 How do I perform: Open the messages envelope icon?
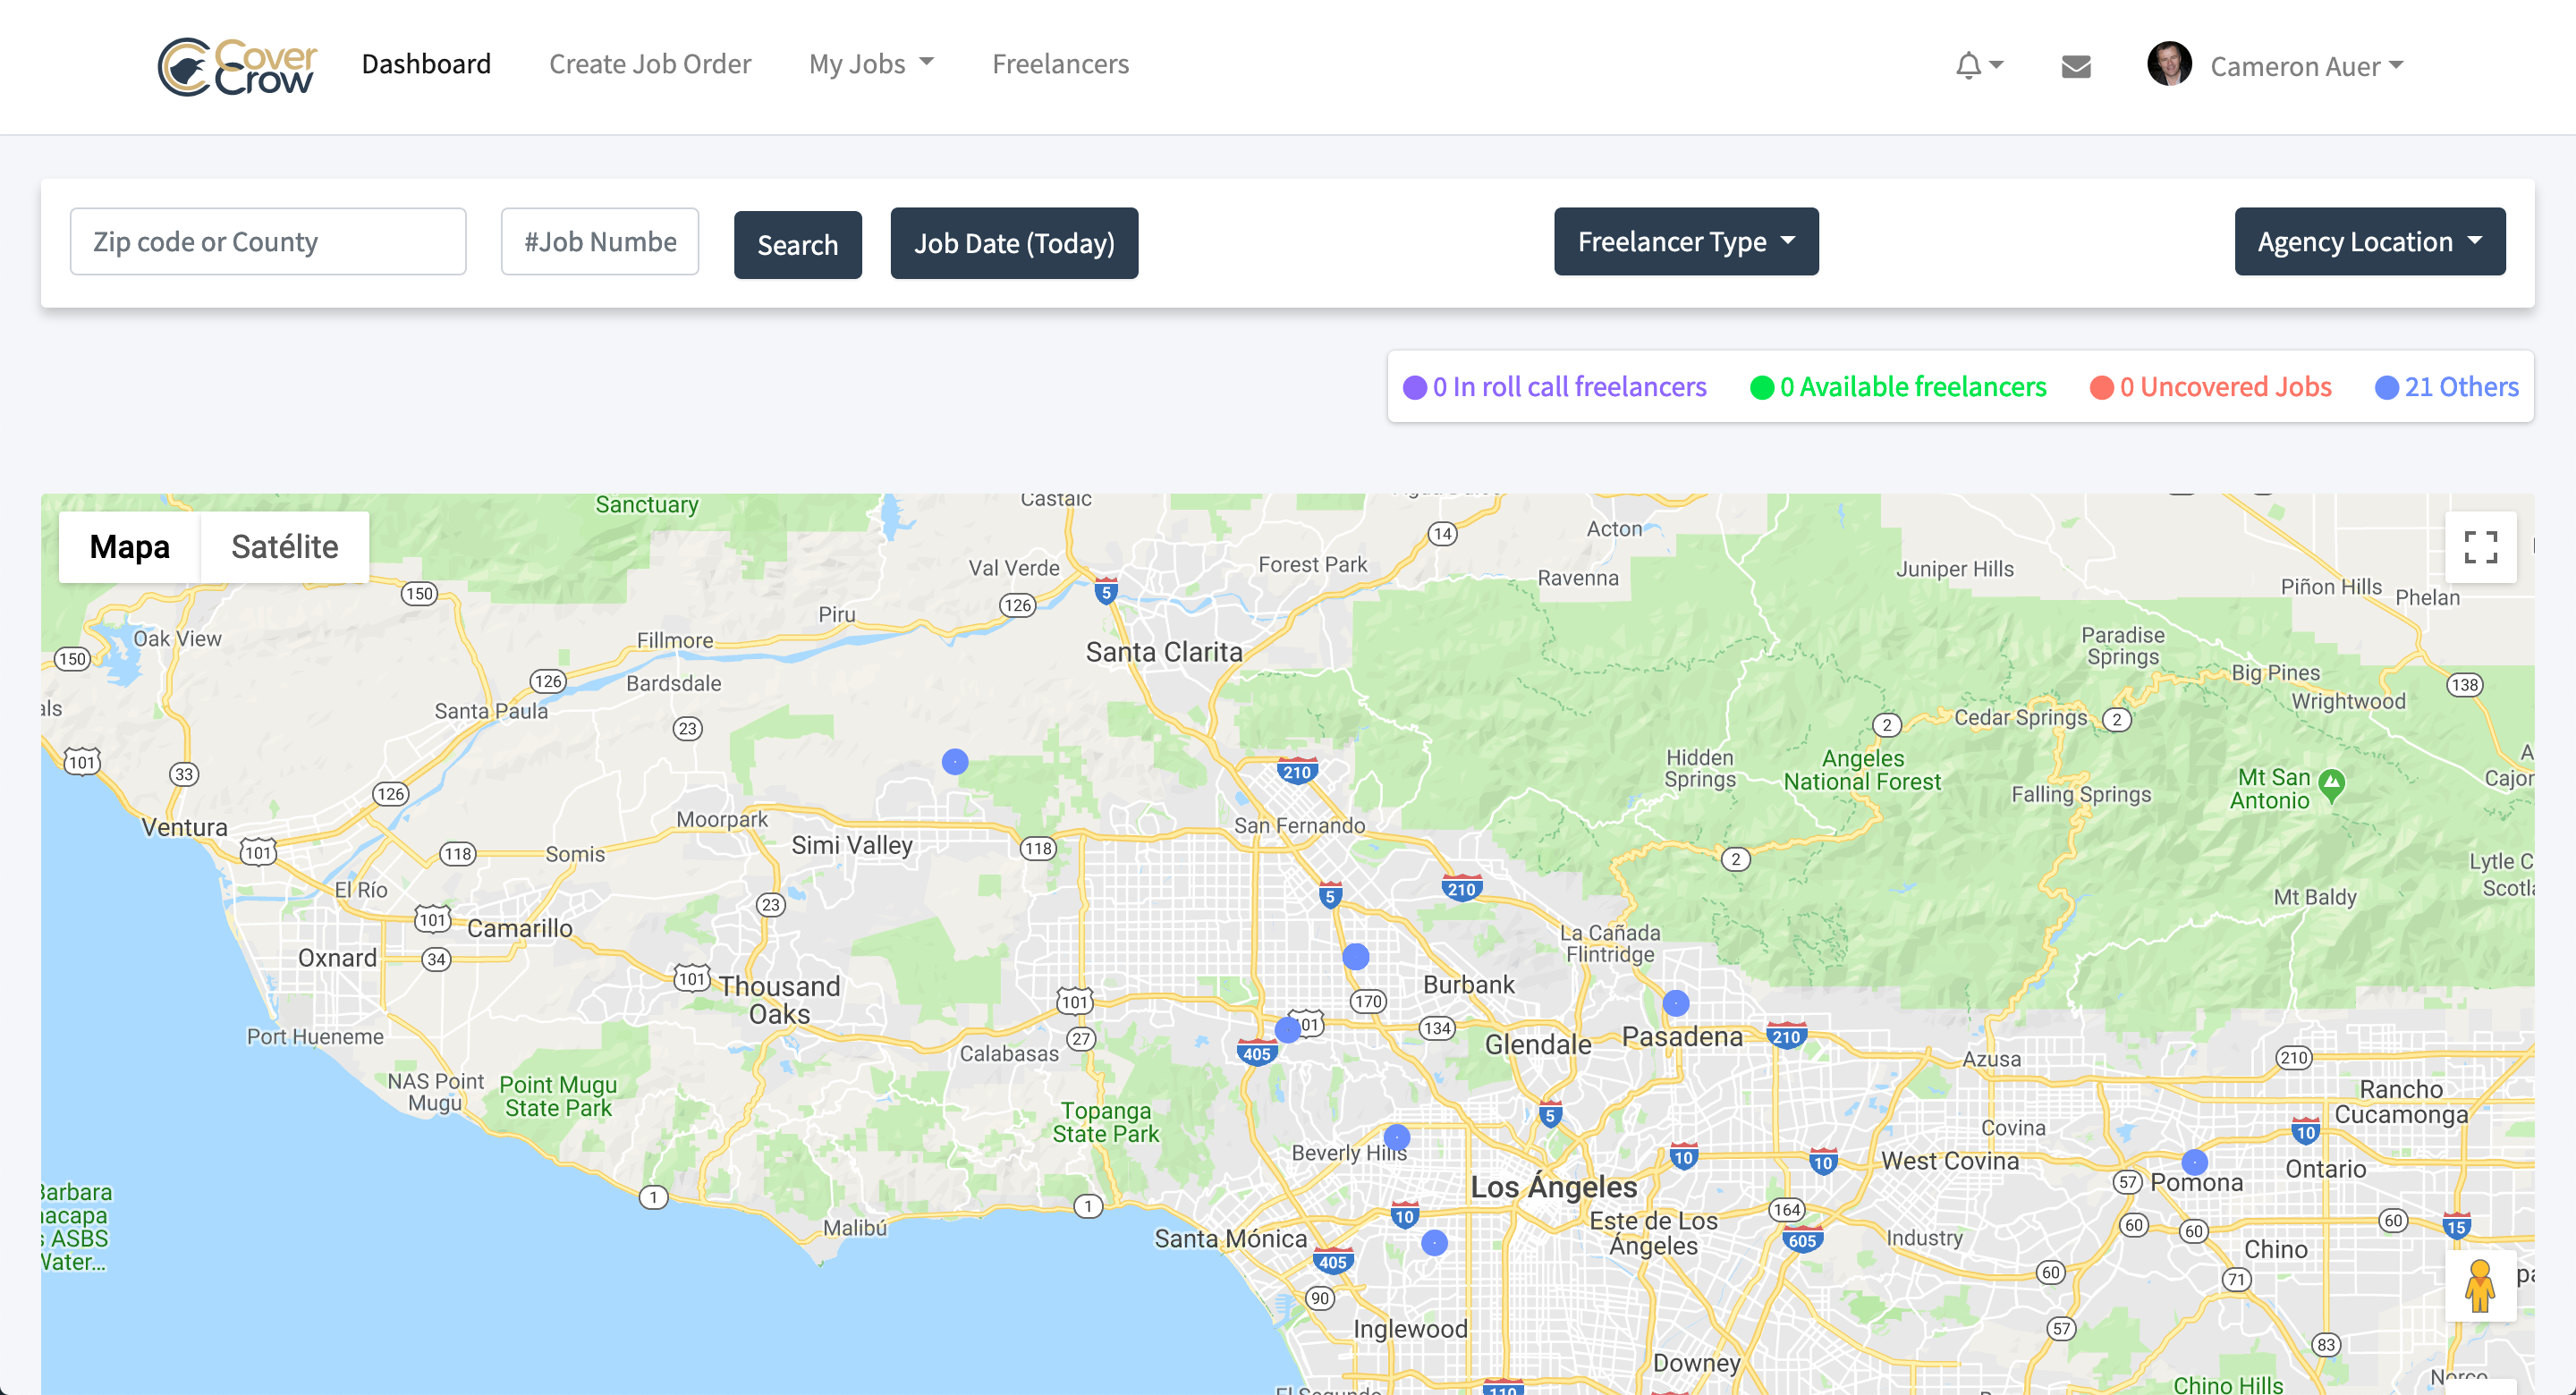pos(2076,66)
